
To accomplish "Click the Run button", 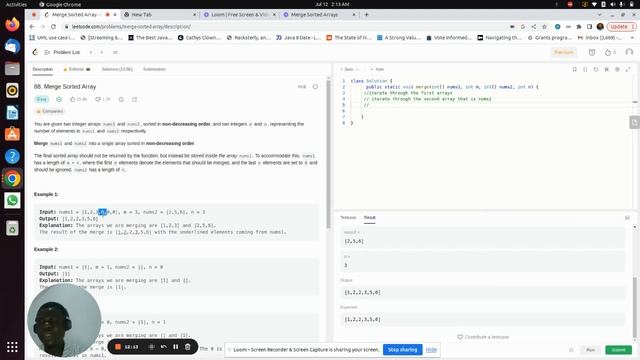I will [590, 350].
